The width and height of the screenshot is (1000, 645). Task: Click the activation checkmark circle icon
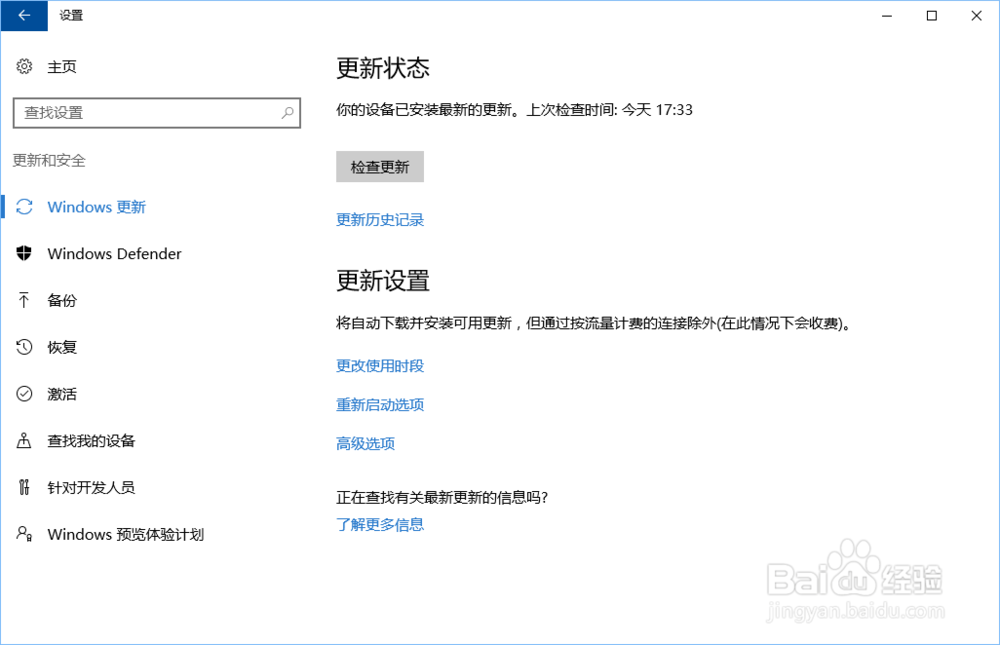24,394
